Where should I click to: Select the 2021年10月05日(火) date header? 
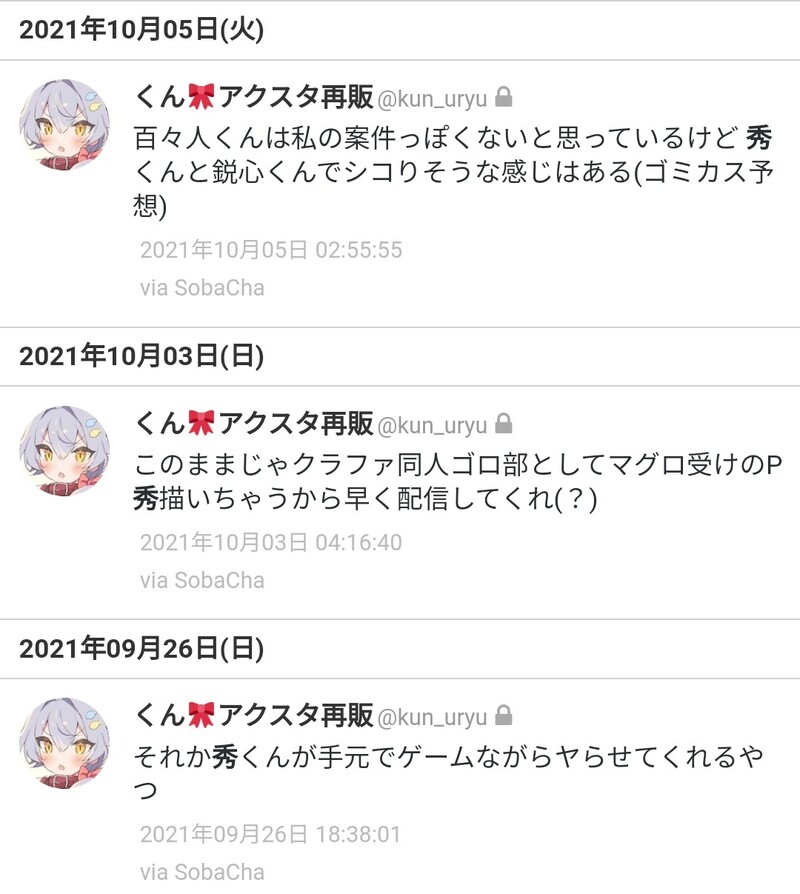(x=141, y=29)
